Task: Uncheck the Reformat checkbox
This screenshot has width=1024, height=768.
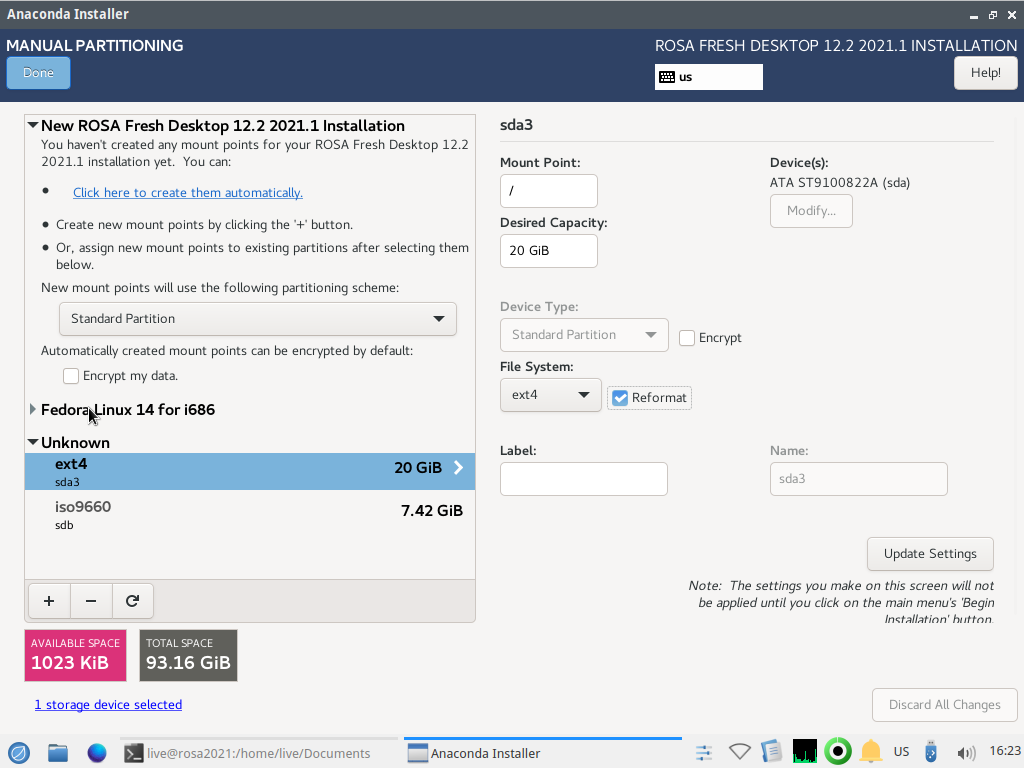Action: tap(620, 398)
